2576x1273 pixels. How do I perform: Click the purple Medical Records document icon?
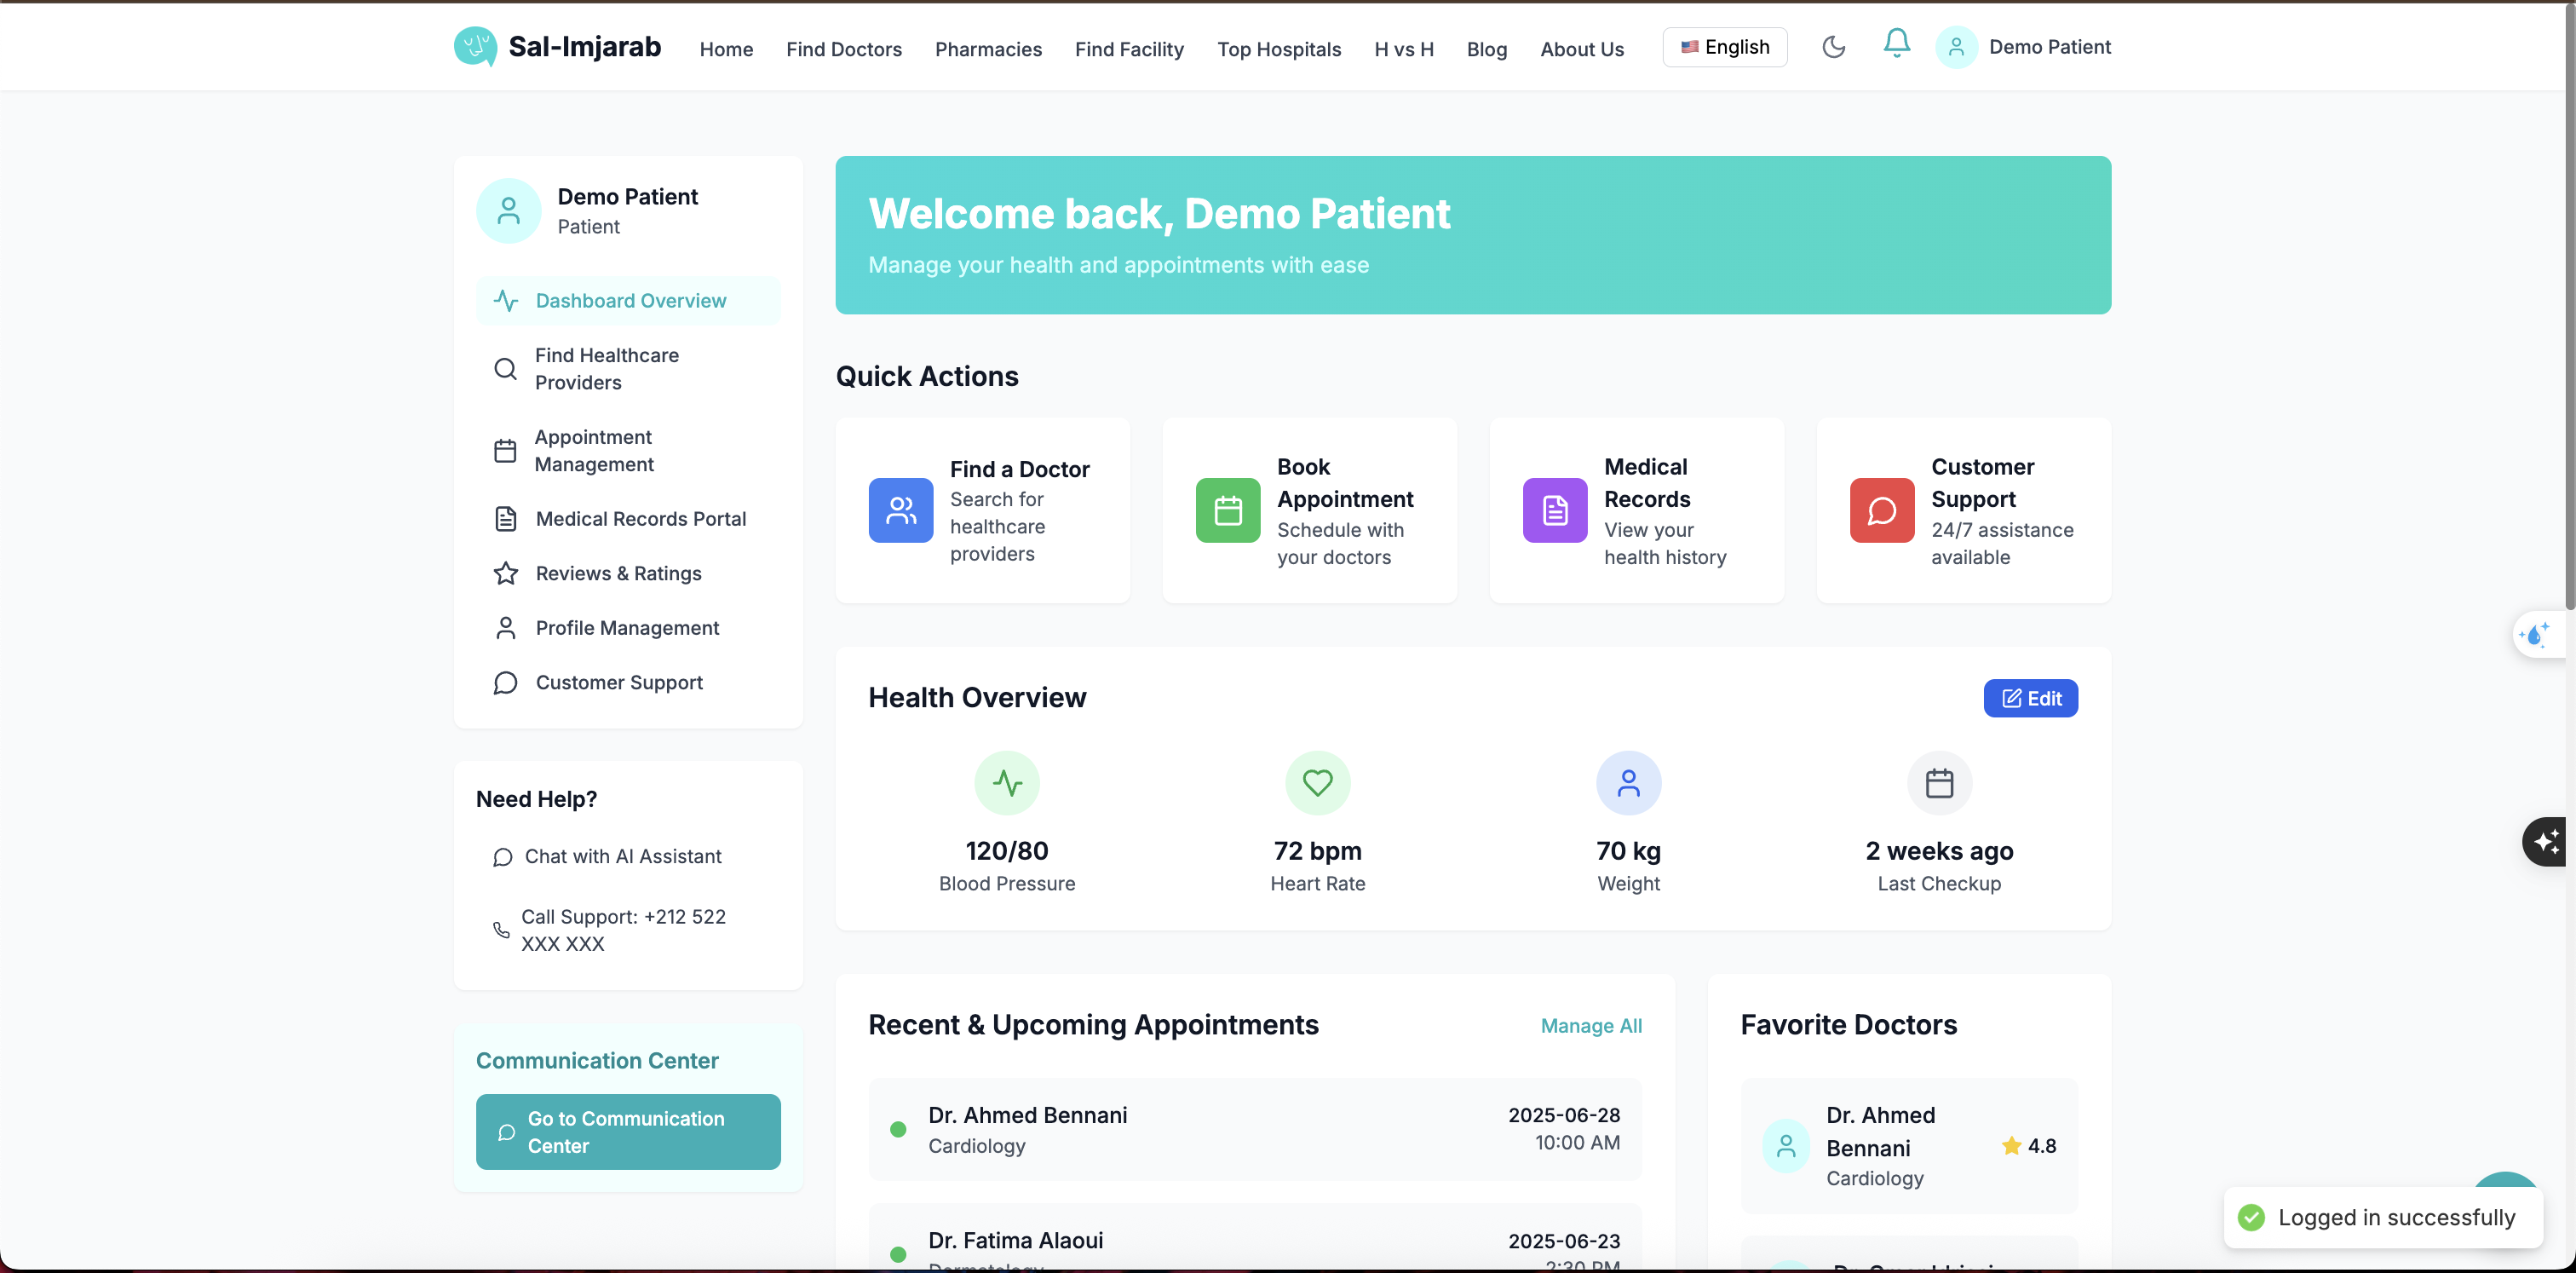click(x=1554, y=510)
